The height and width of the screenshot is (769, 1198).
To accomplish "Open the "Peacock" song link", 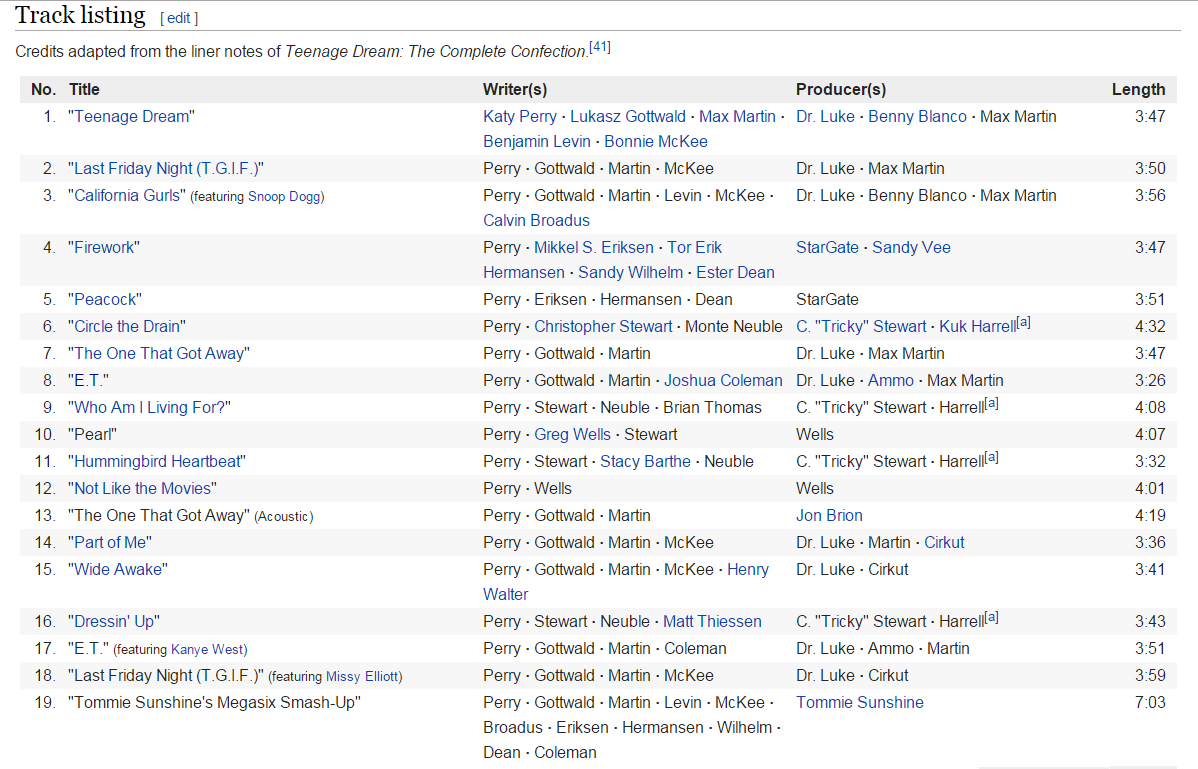I will pos(105,299).
